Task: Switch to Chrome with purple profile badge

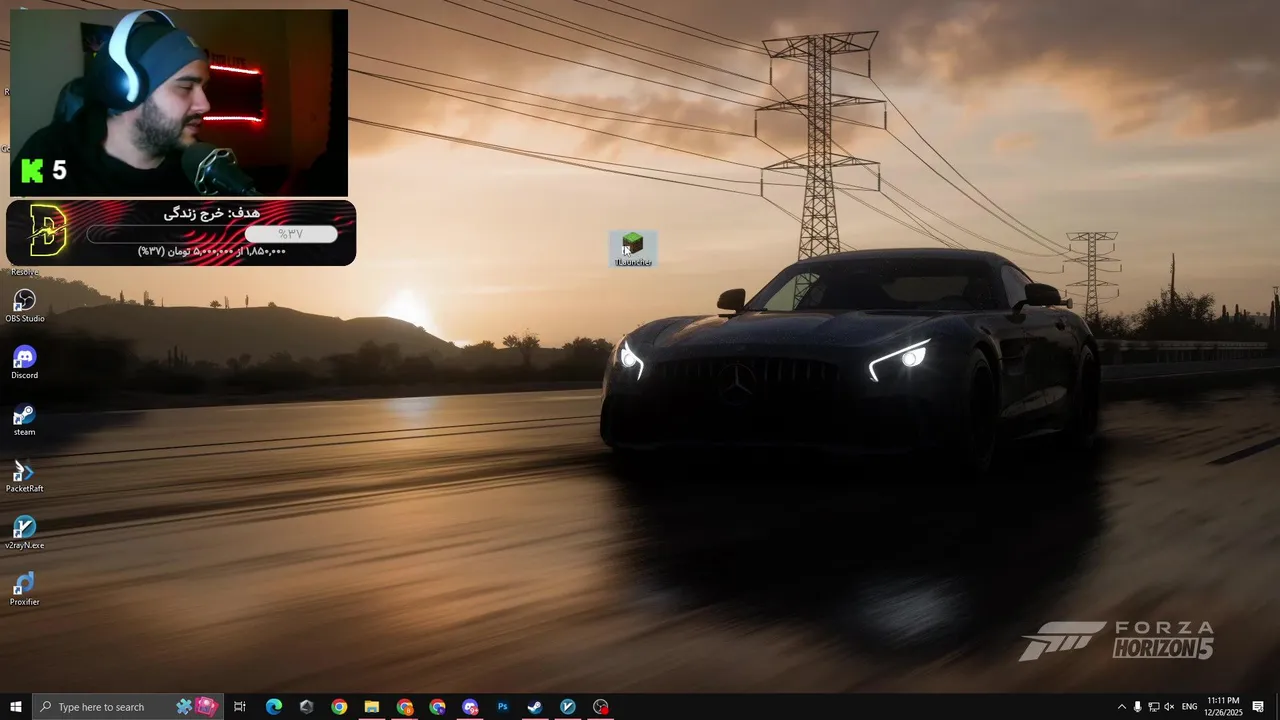Action: click(x=437, y=707)
